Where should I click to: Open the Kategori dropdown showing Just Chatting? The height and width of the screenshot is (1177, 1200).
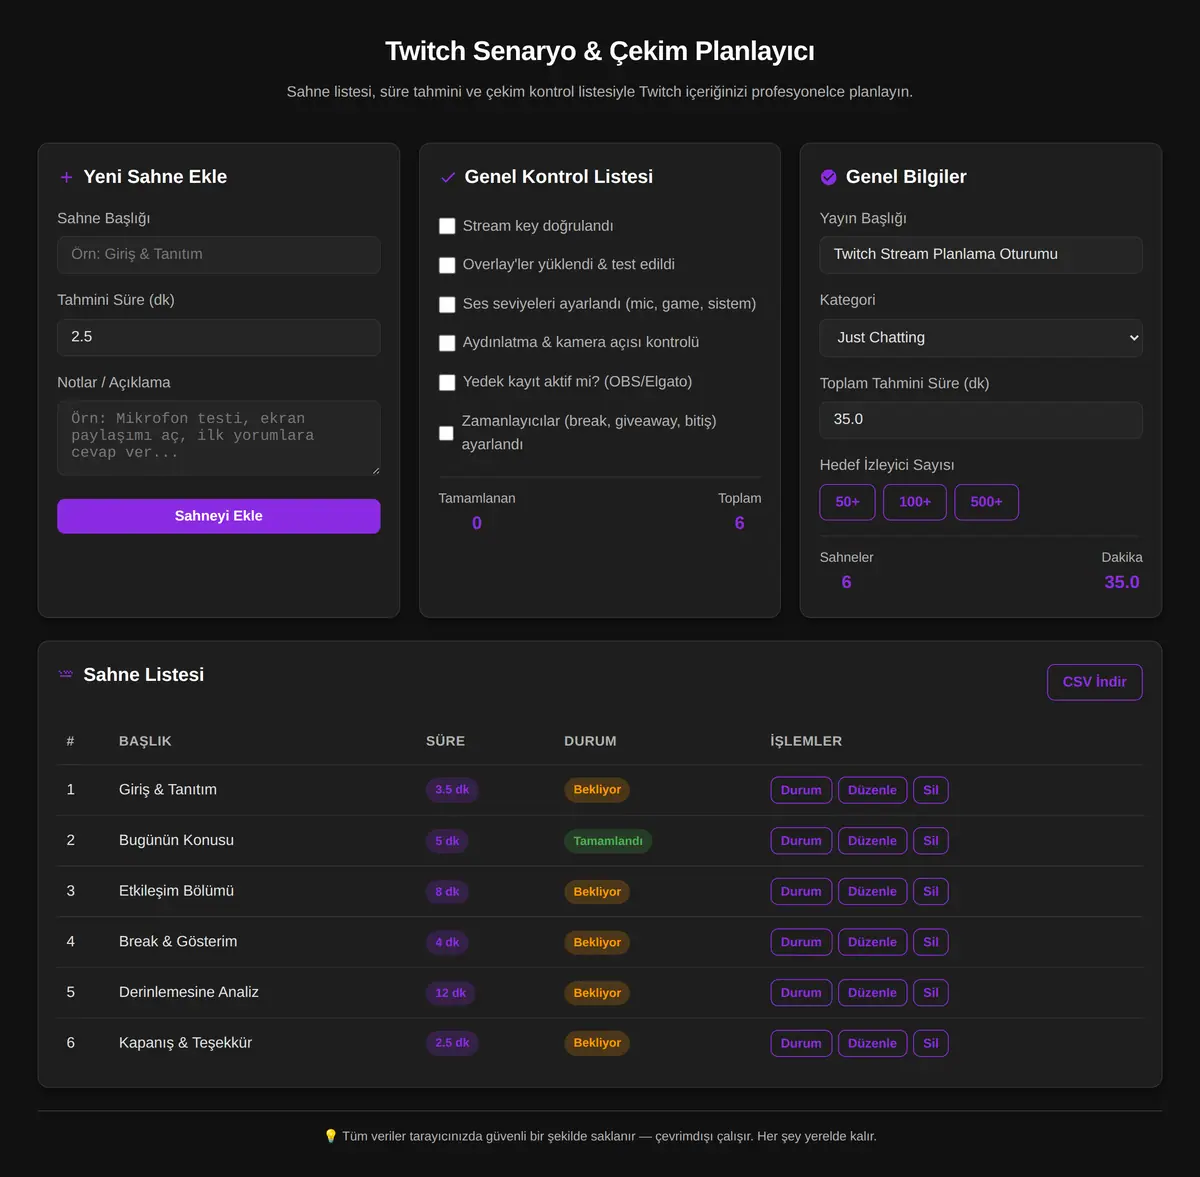pyautogui.click(x=981, y=338)
